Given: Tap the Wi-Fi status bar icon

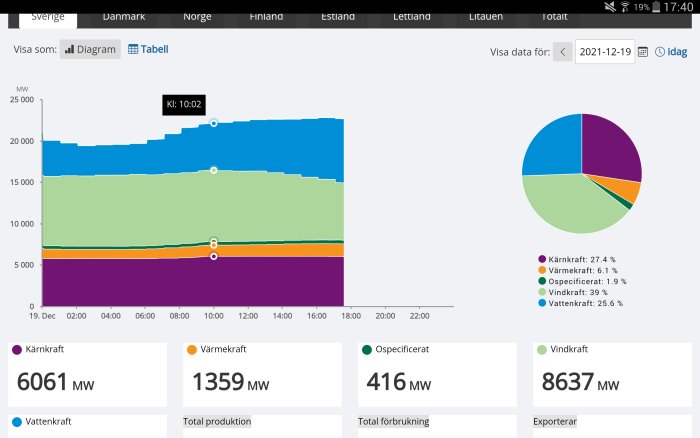Looking at the screenshot, I should (x=625, y=7).
